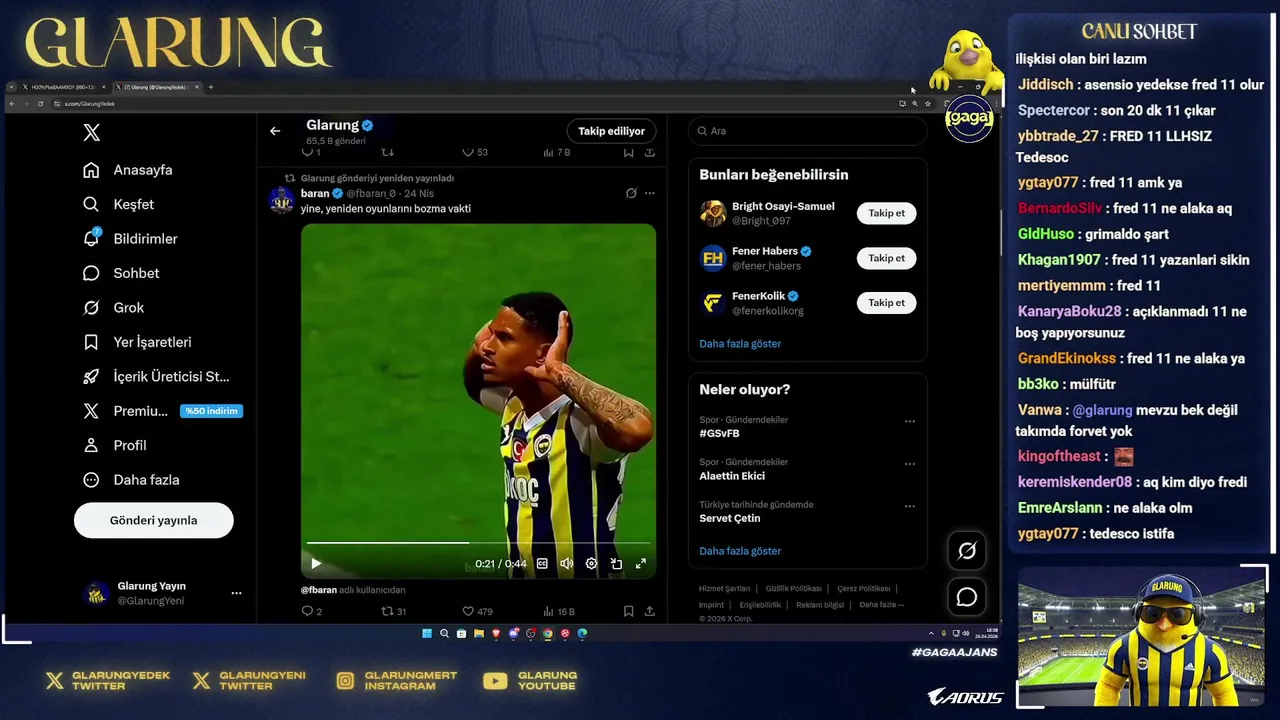Open Grok from the sidebar
The image size is (1280, 720).
coord(113,308)
